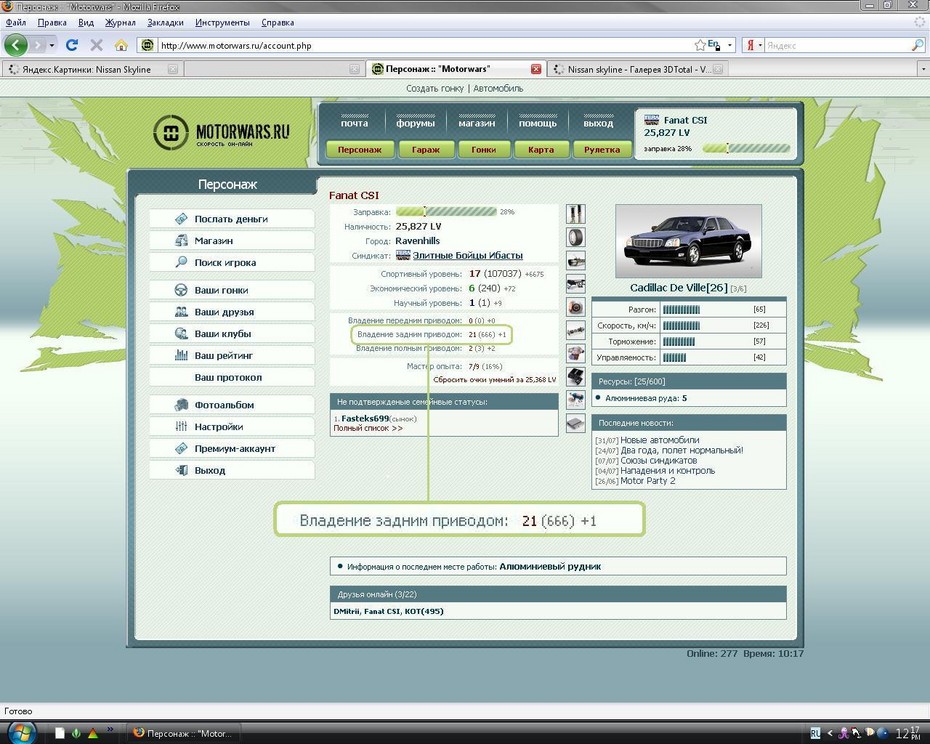
Task: Open the форумы link
Action: tap(415, 123)
